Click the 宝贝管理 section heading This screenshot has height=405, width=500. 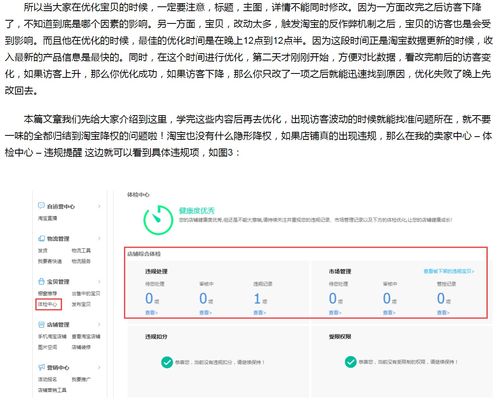tap(58, 282)
